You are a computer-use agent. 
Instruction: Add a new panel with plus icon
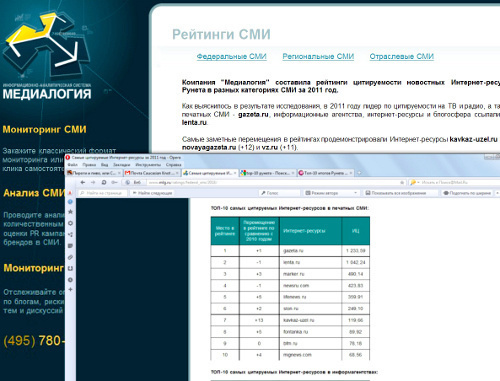click(x=70, y=289)
